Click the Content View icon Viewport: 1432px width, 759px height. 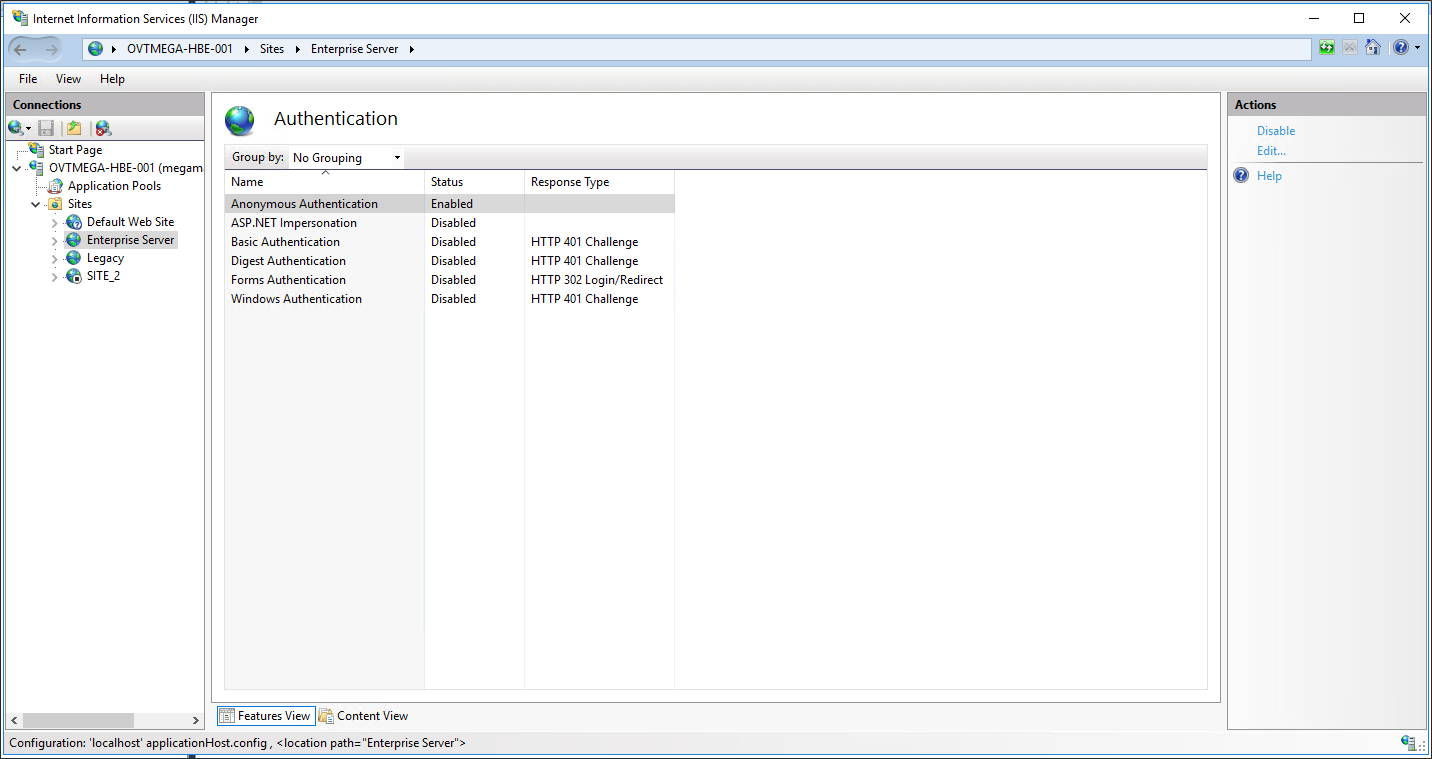[326, 716]
